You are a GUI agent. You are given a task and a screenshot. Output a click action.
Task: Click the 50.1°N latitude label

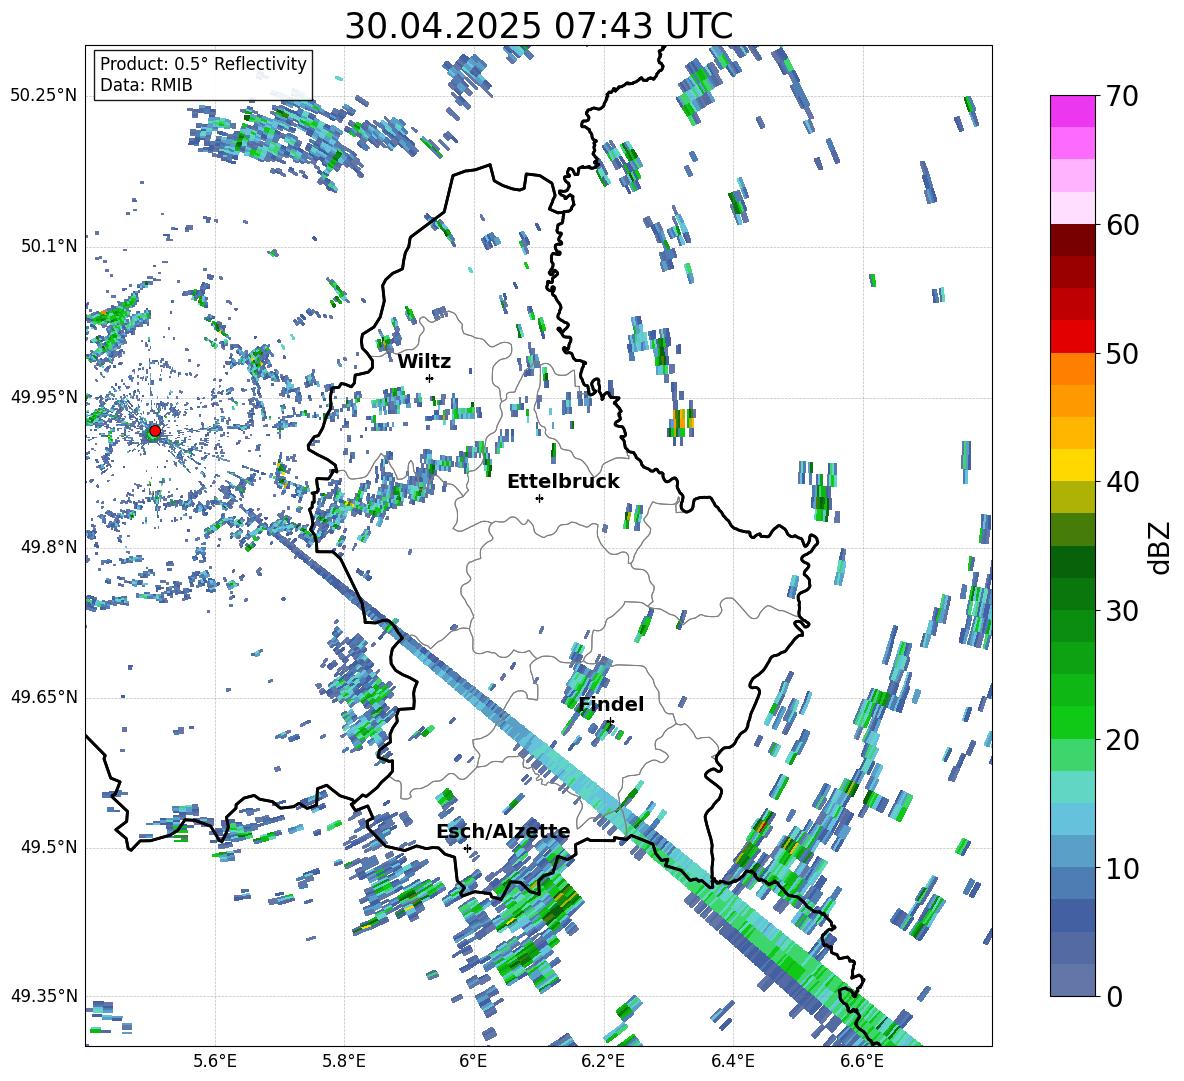coord(48,247)
